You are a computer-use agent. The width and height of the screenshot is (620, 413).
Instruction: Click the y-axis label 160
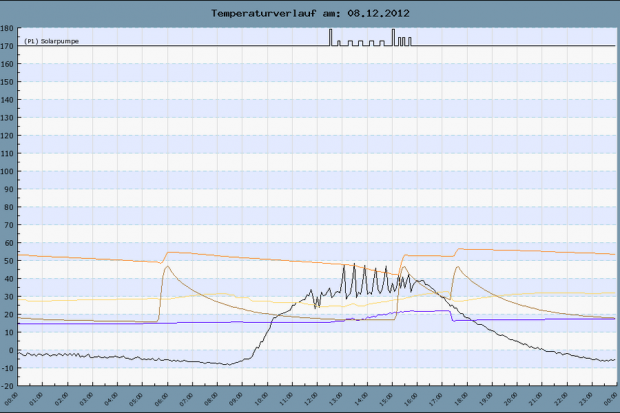(7, 64)
